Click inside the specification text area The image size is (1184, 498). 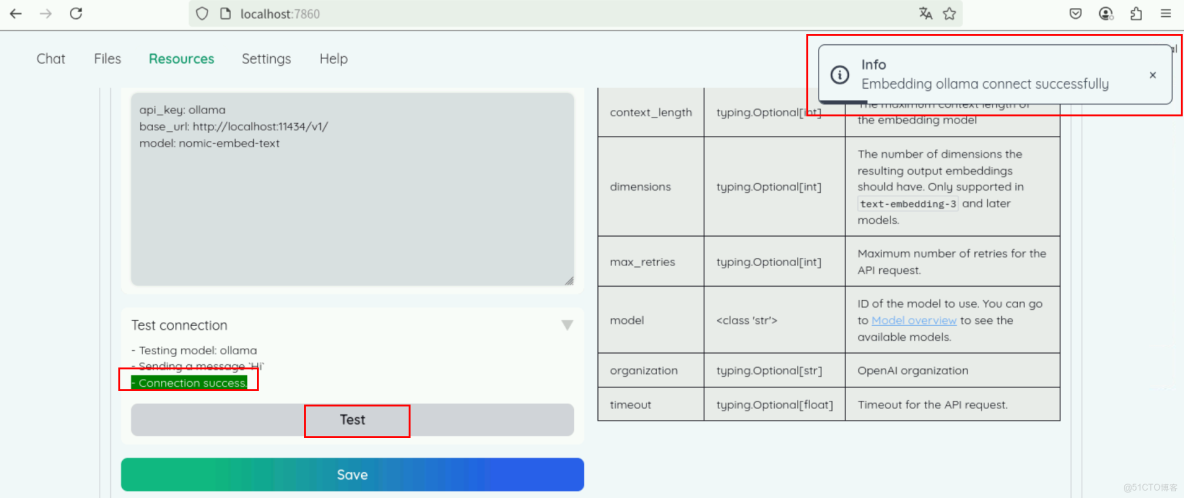pos(353,189)
